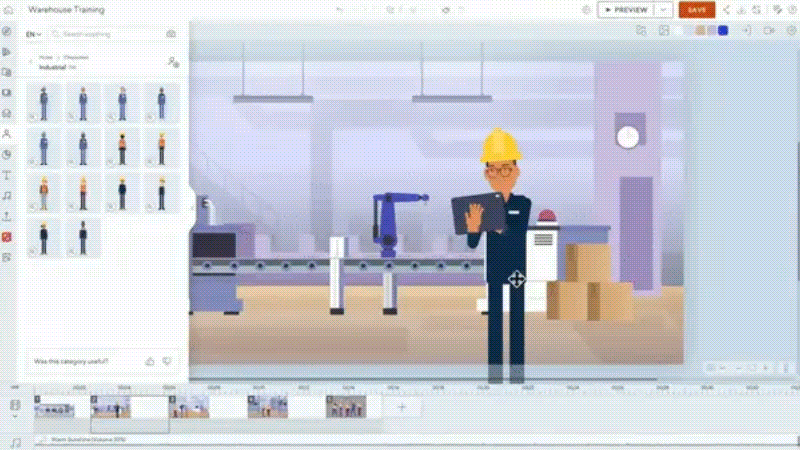The width and height of the screenshot is (800, 450).
Task: Click the music note icon at the bottom left
Action: click(x=16, y=443)
